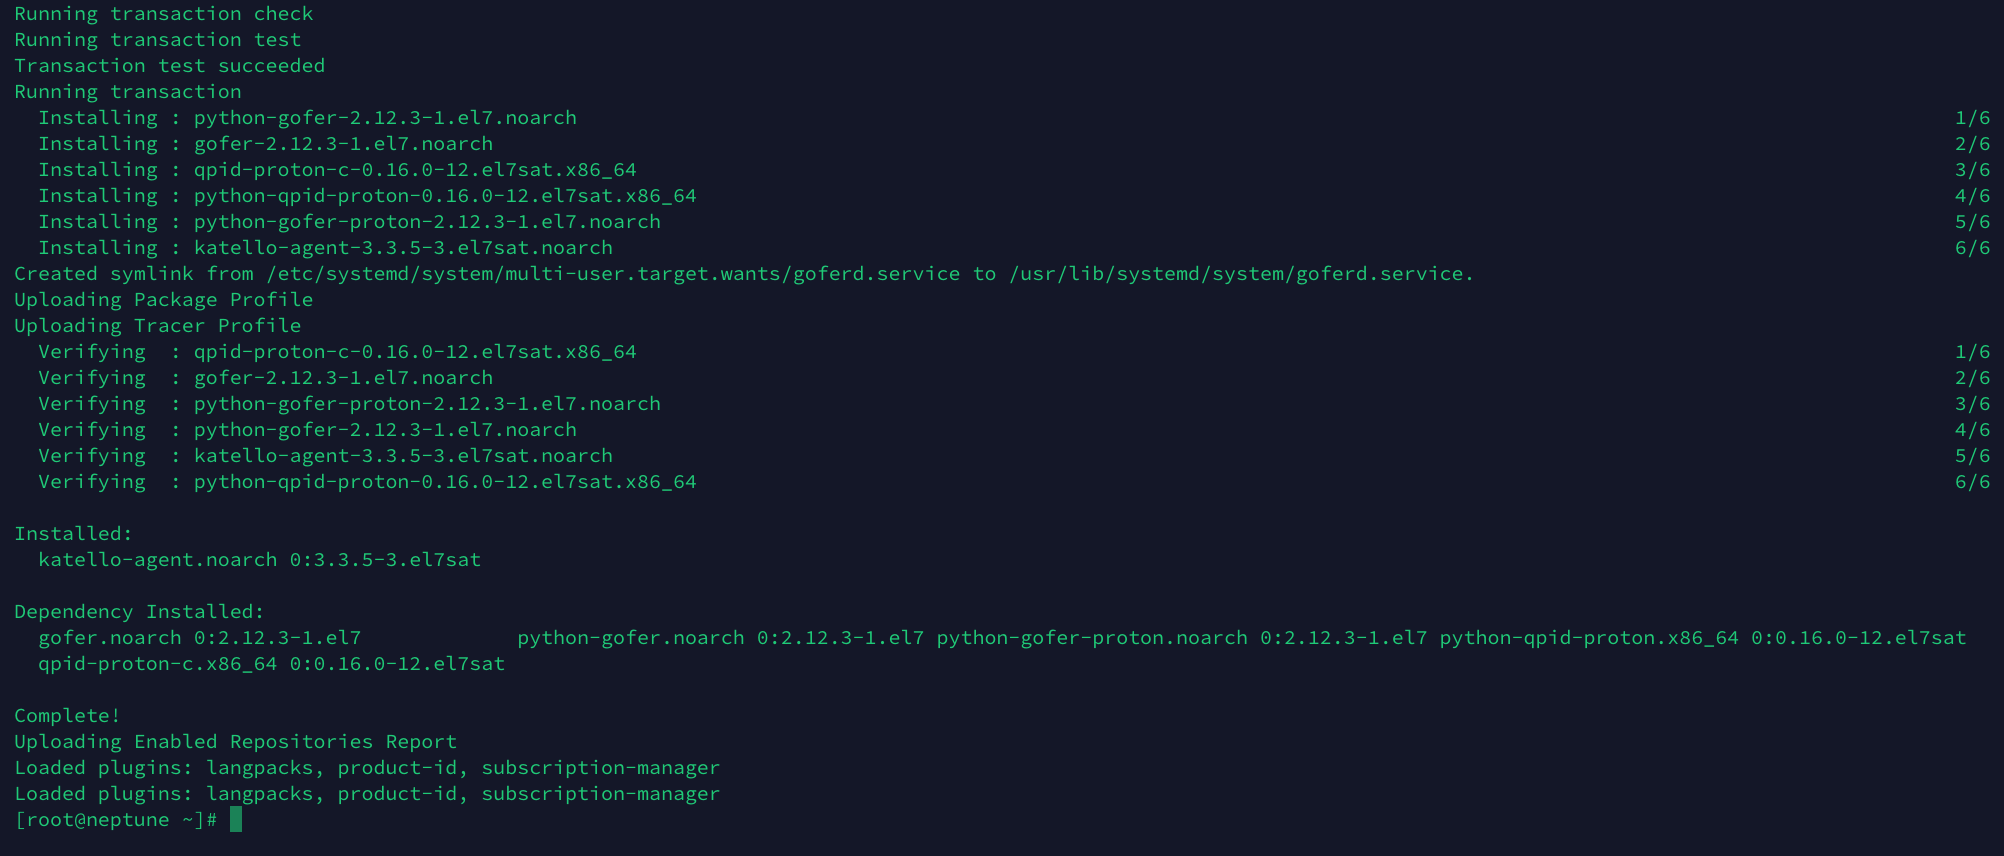Screen dimensions: 2004x856
Task: Click the terminal cursor block at prompt
Action: tap(236, 820)
